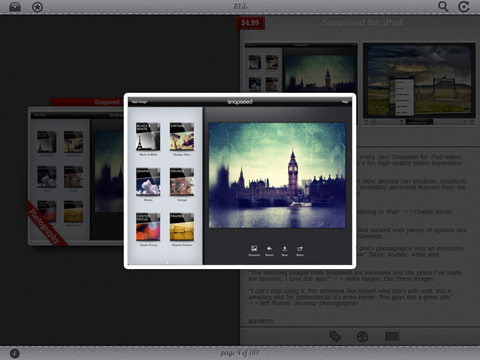Open the globe web icon
The image size is (480, 360).
363,337
